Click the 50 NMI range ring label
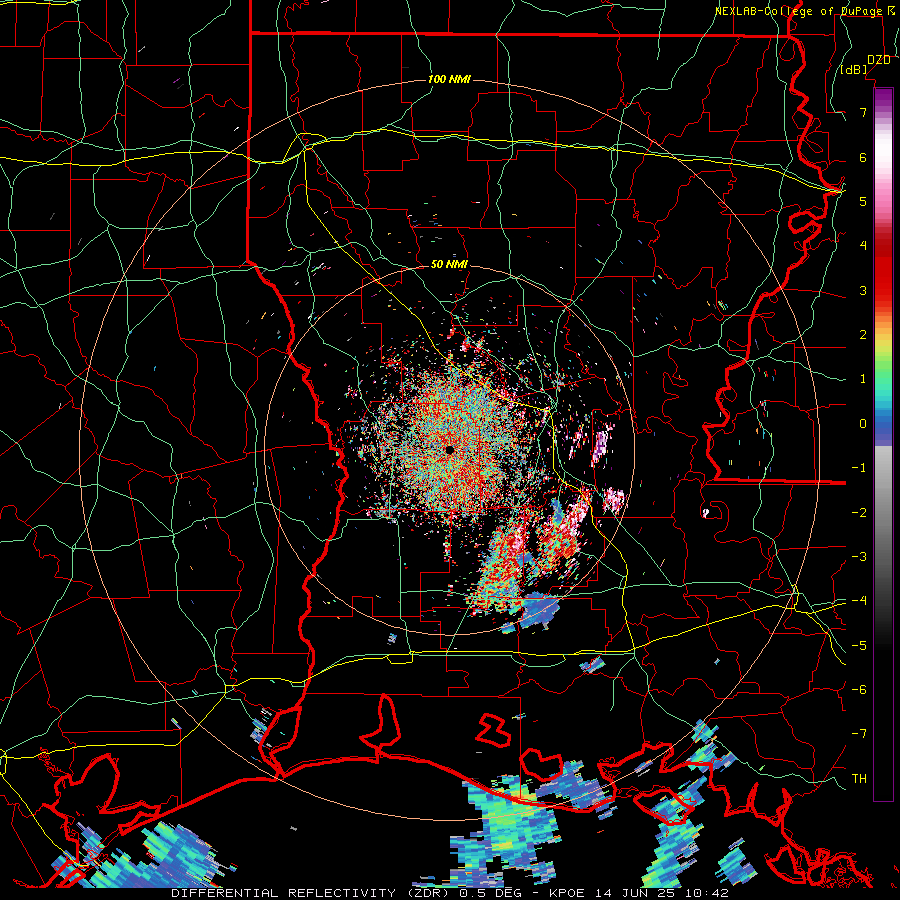 449,264
